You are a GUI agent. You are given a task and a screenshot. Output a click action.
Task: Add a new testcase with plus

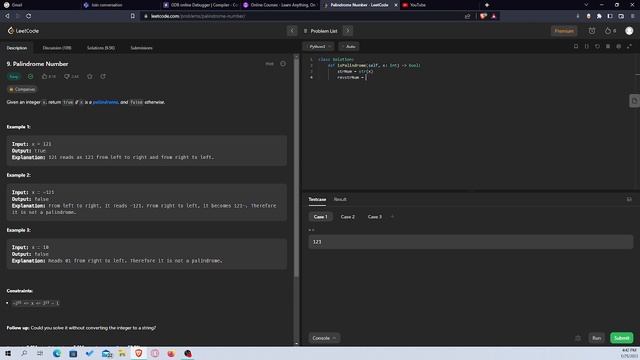pos(392,217)
